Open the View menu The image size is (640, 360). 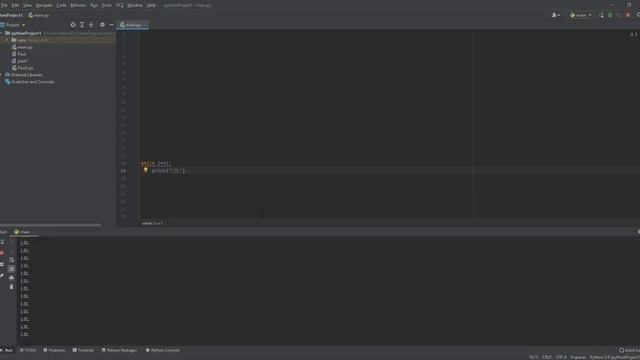tap(27, 5)
